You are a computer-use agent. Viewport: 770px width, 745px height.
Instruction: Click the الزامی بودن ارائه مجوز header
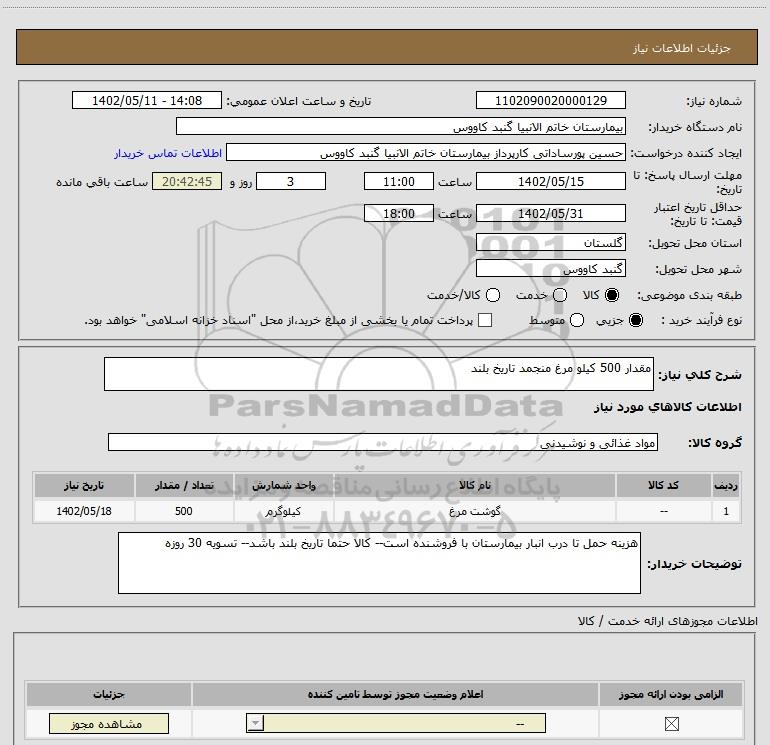point(671,694)
